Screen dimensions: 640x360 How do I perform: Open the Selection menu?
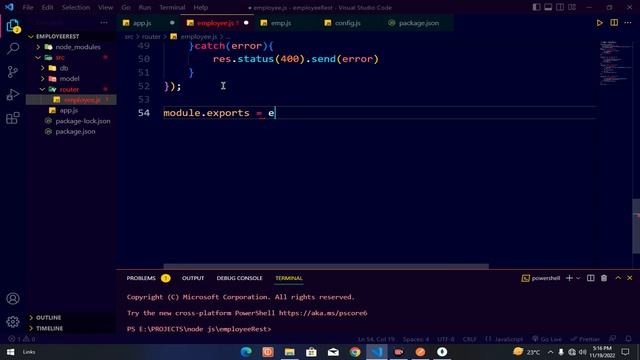[76, 7]
